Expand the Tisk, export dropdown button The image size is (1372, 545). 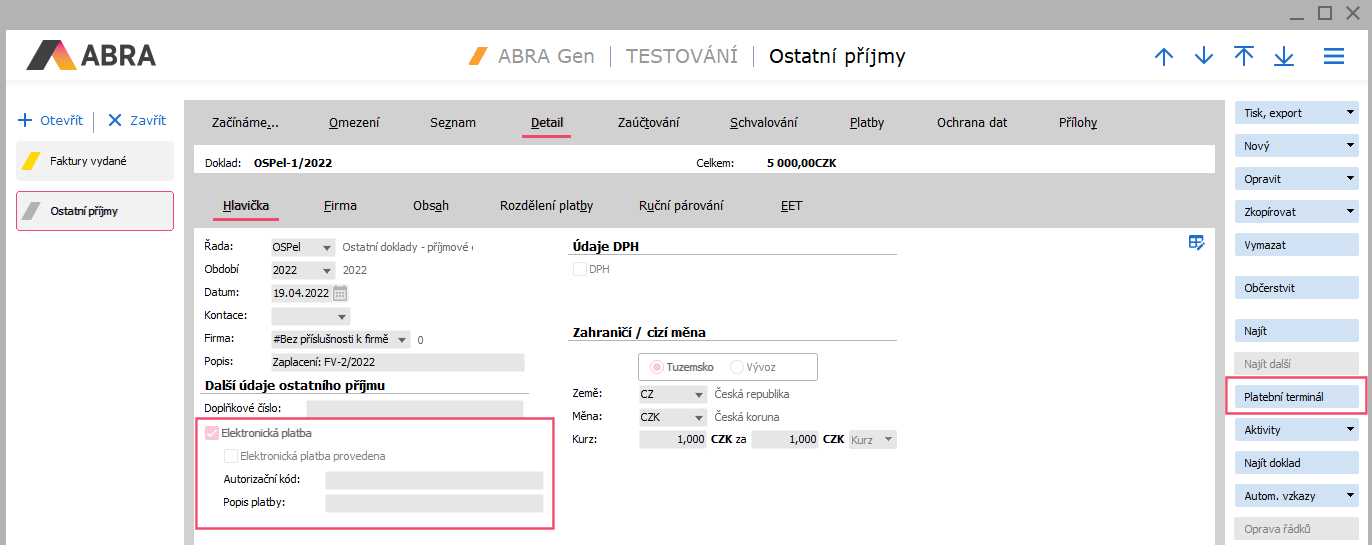click(x=1349, y=113)
